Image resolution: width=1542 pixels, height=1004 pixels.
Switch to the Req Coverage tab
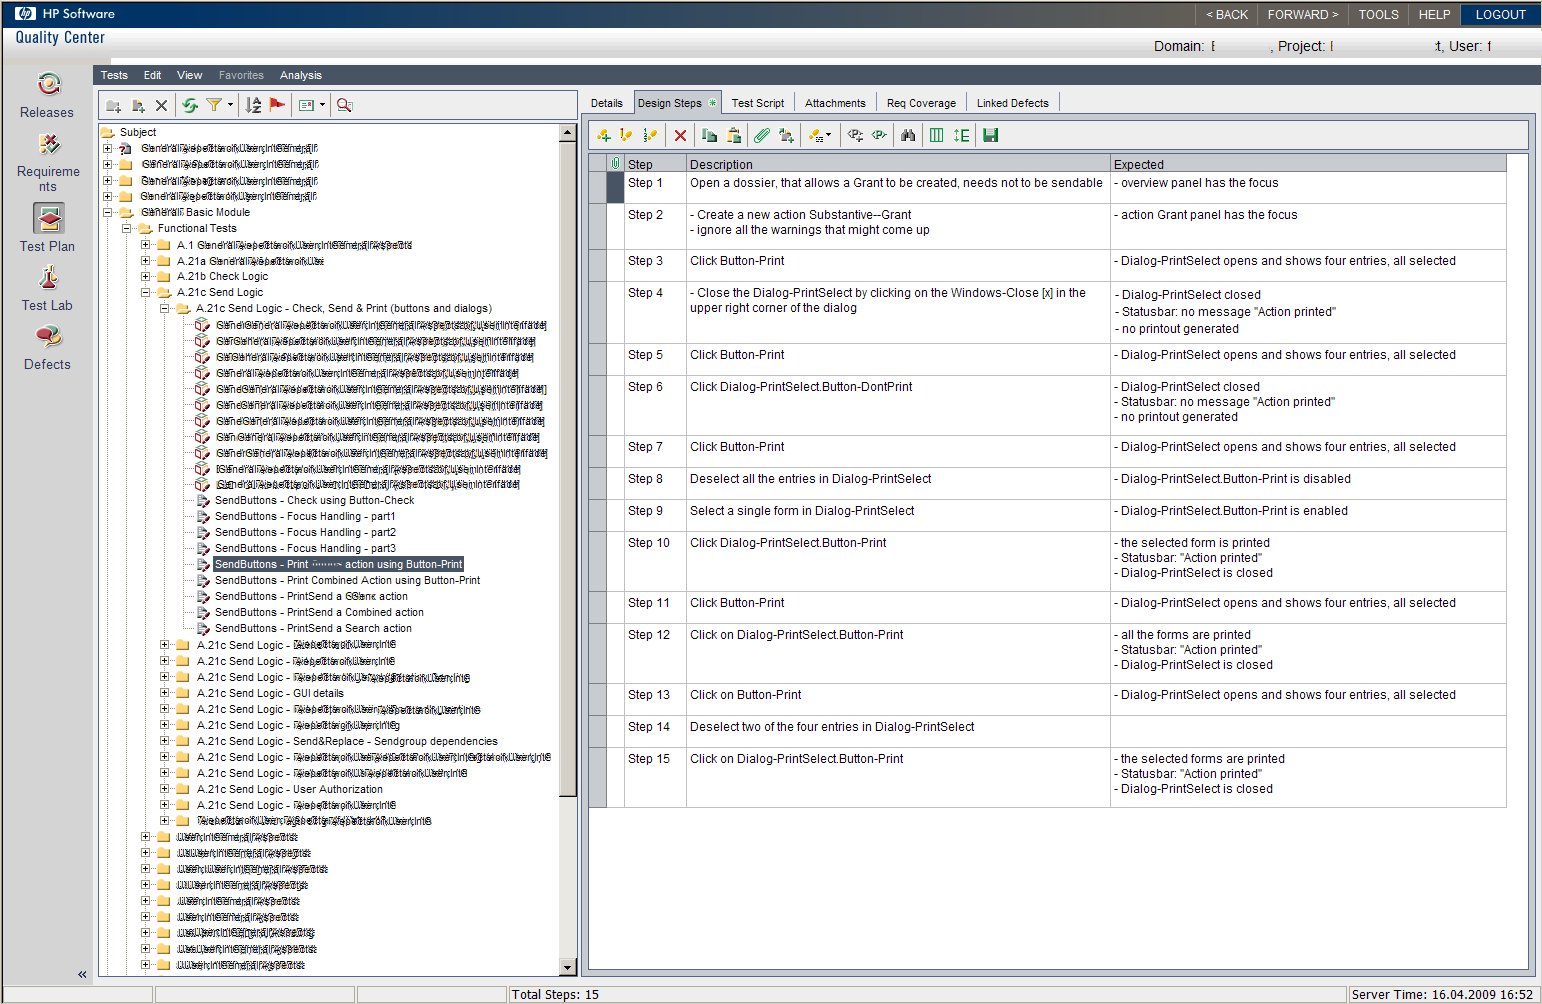[921, 103]
